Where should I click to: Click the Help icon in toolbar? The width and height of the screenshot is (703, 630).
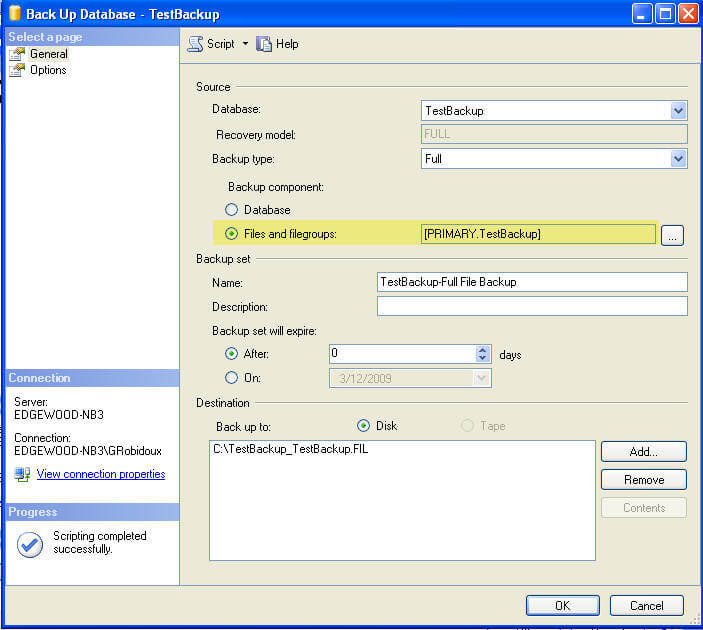pos(264,44)
